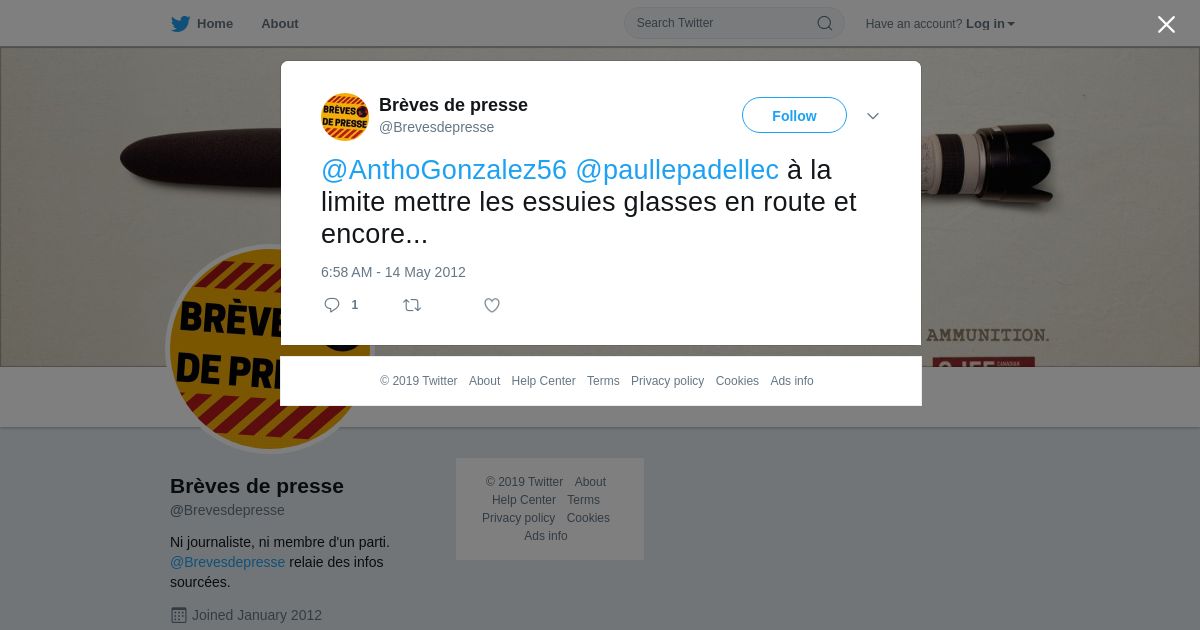Click @Brevesdepresse link in profile bio

228,562
